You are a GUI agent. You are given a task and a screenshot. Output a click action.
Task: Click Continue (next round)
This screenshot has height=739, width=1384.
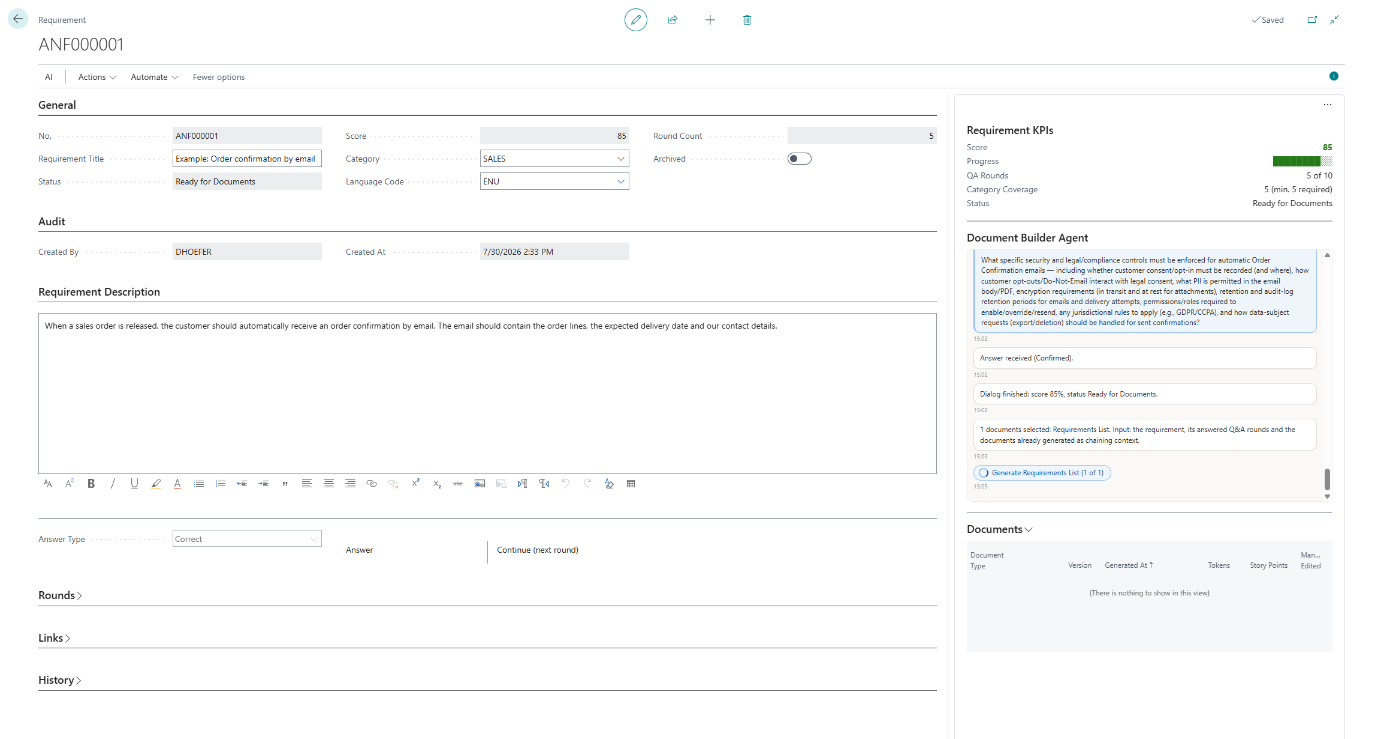tap(538, 550)
